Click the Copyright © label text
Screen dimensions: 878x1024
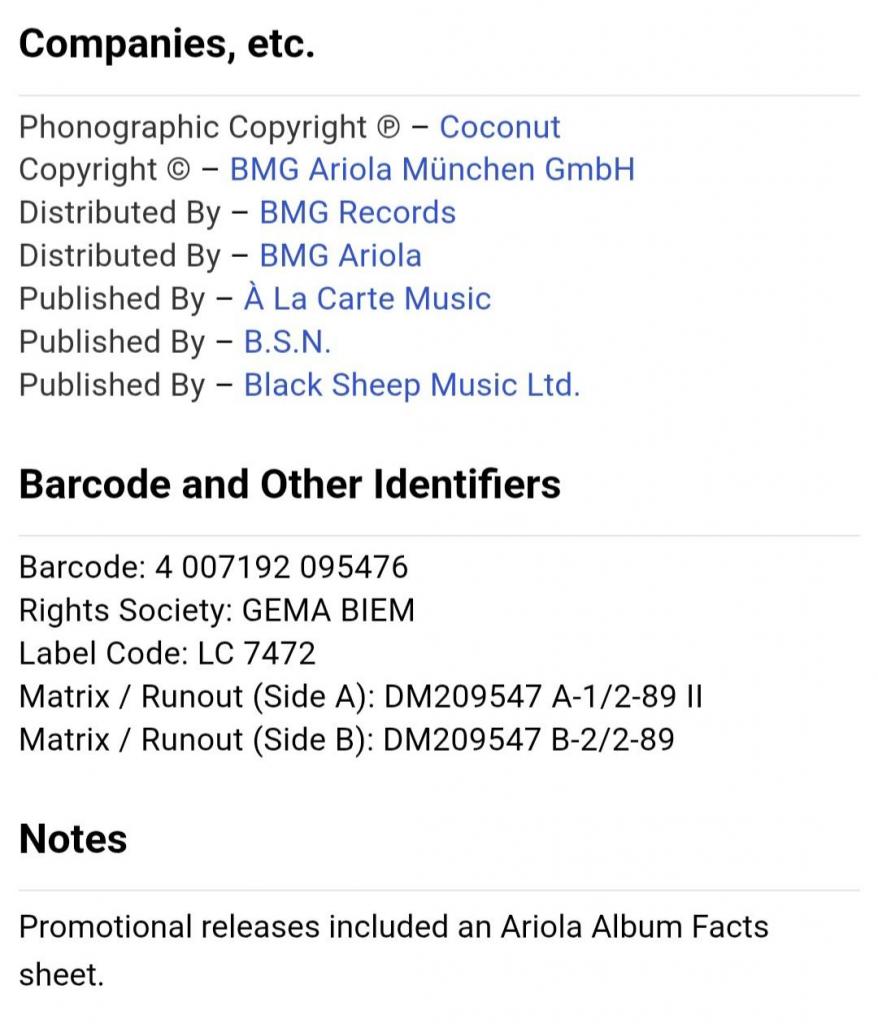[104, 169]
